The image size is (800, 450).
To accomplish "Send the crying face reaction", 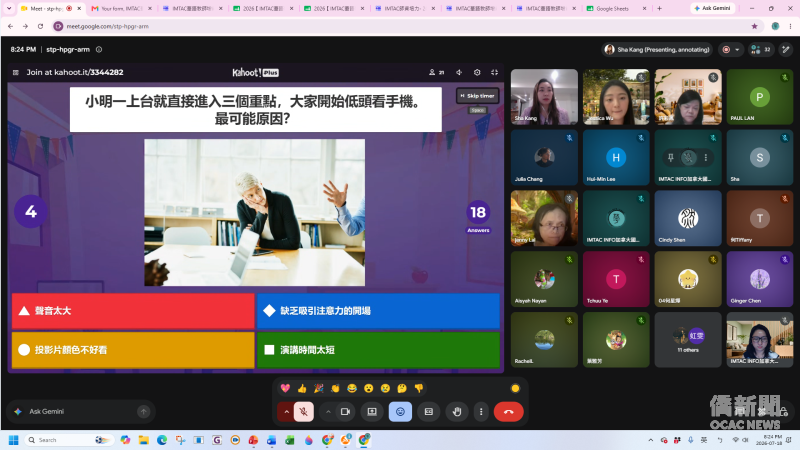I will (385, 388).
